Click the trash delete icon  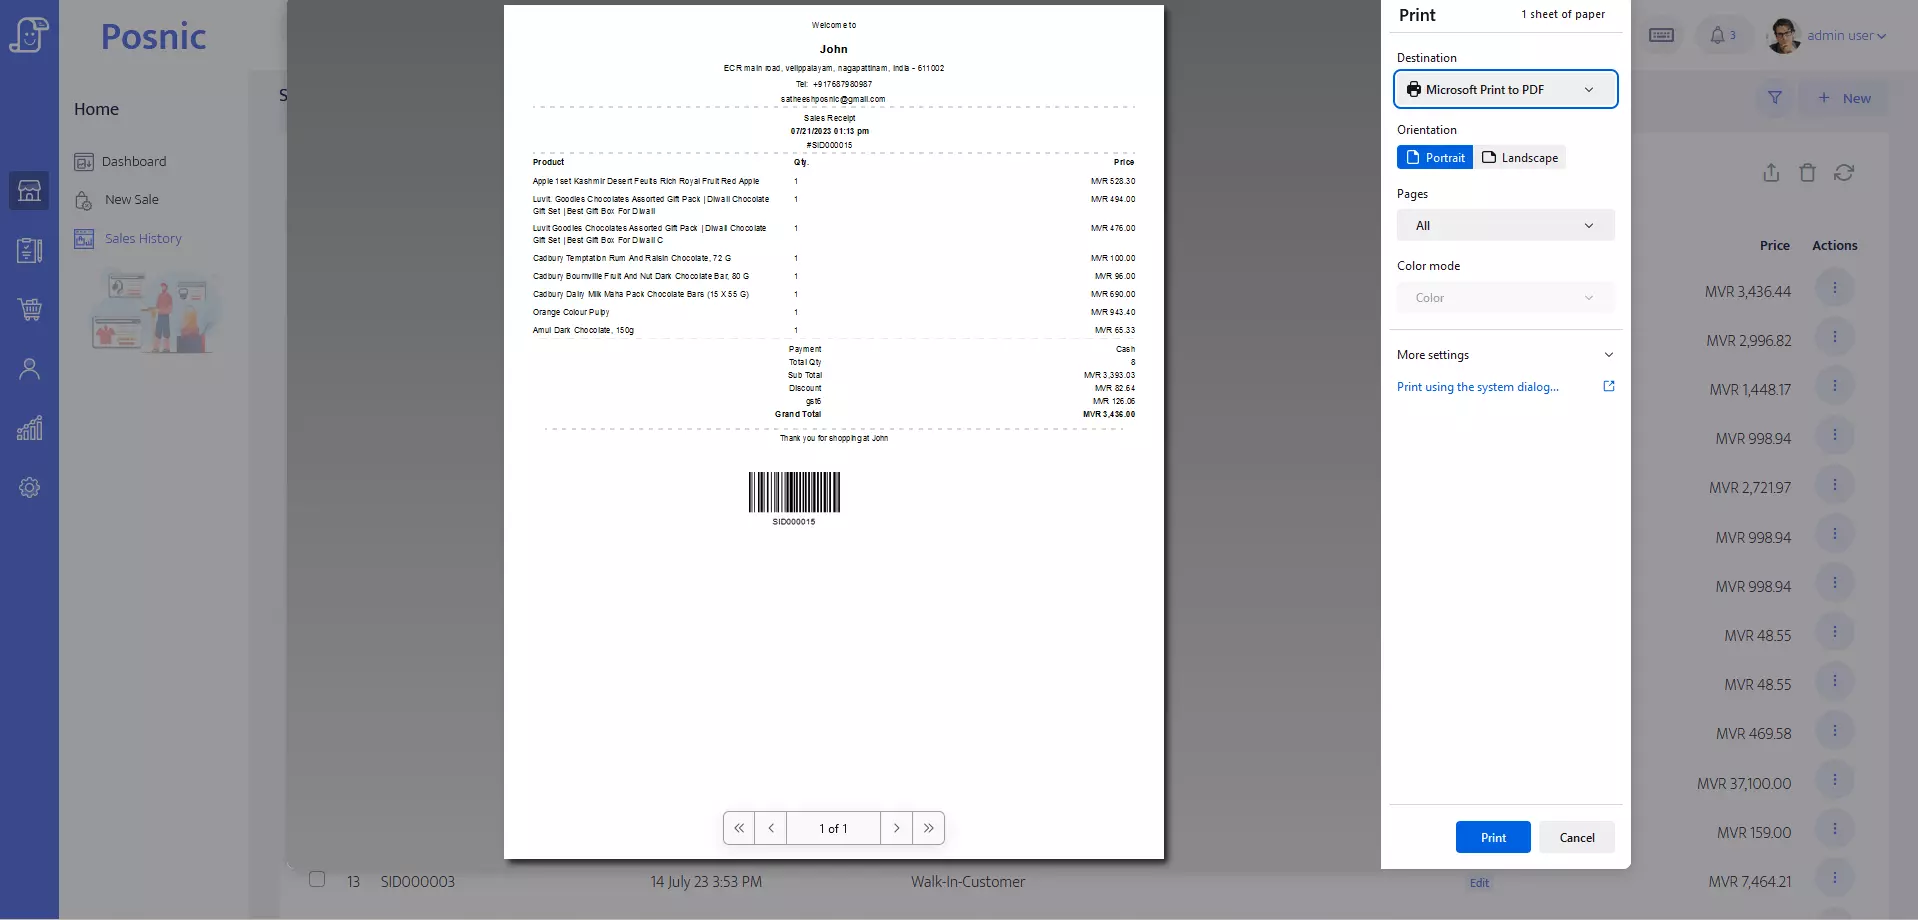pyautogui.click(x=1807, y=173)
